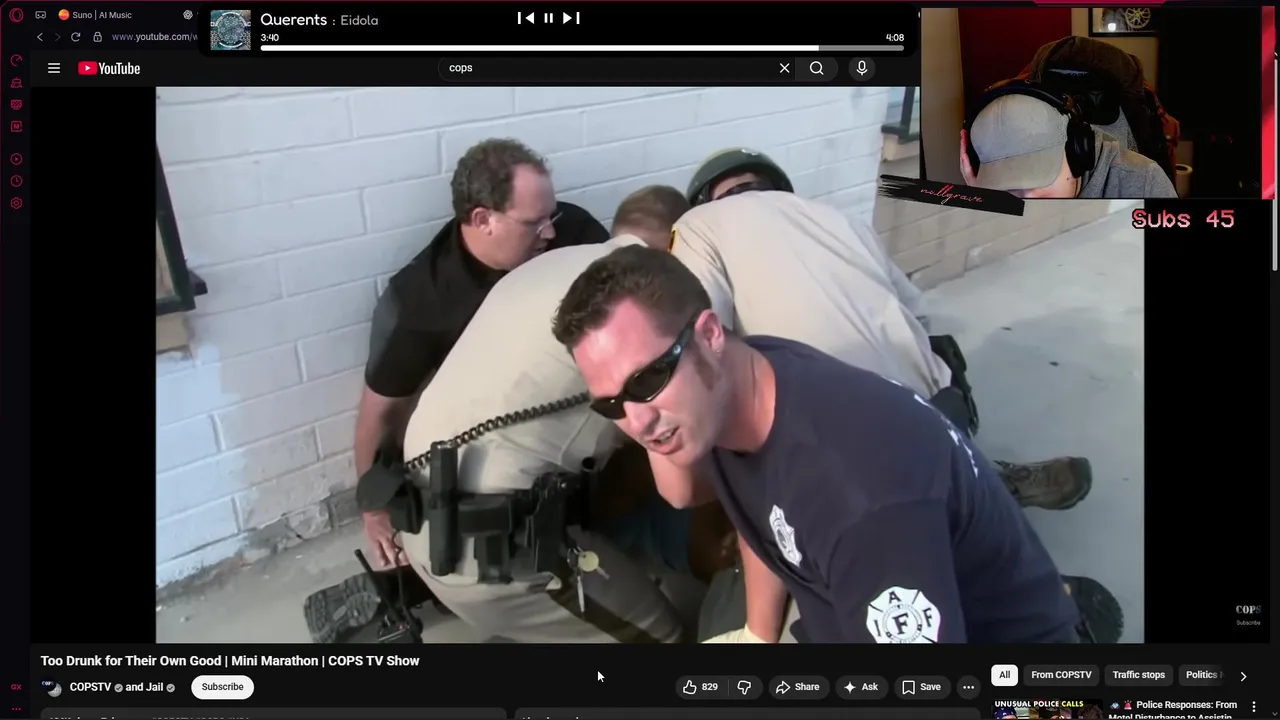Select the All filter chip
Viewport: 1280px width, 720px height.
tap(1004, 675)
